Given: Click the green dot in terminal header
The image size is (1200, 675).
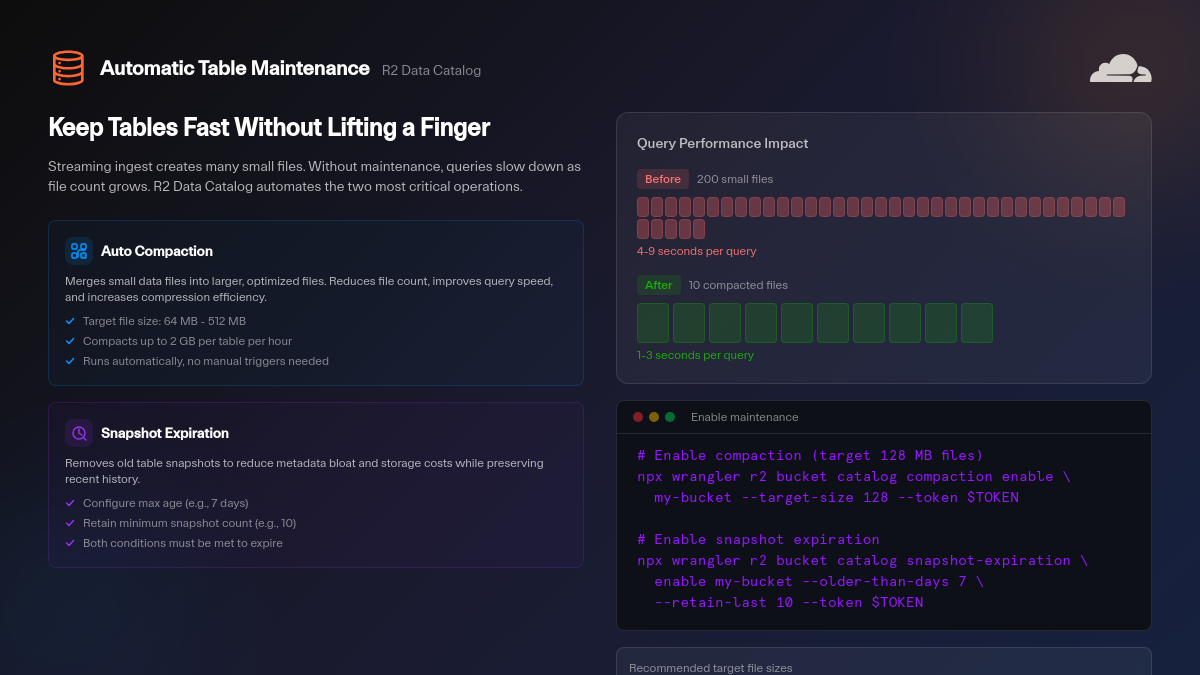Looking at the screenshot, I should (x=670, y=417).
